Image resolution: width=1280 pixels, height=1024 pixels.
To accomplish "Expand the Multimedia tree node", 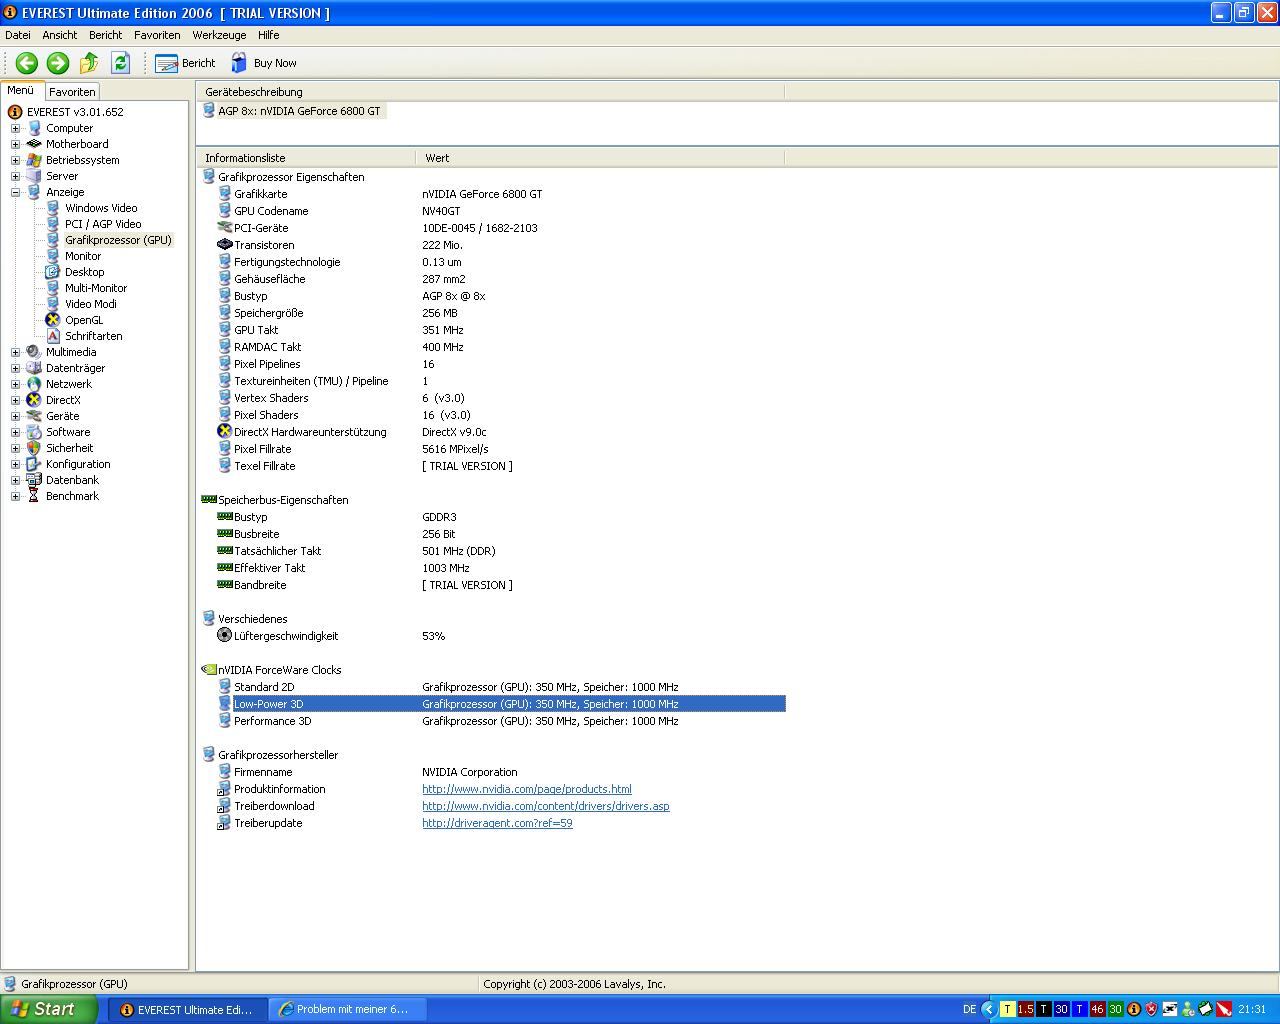I will pos(15,352).
